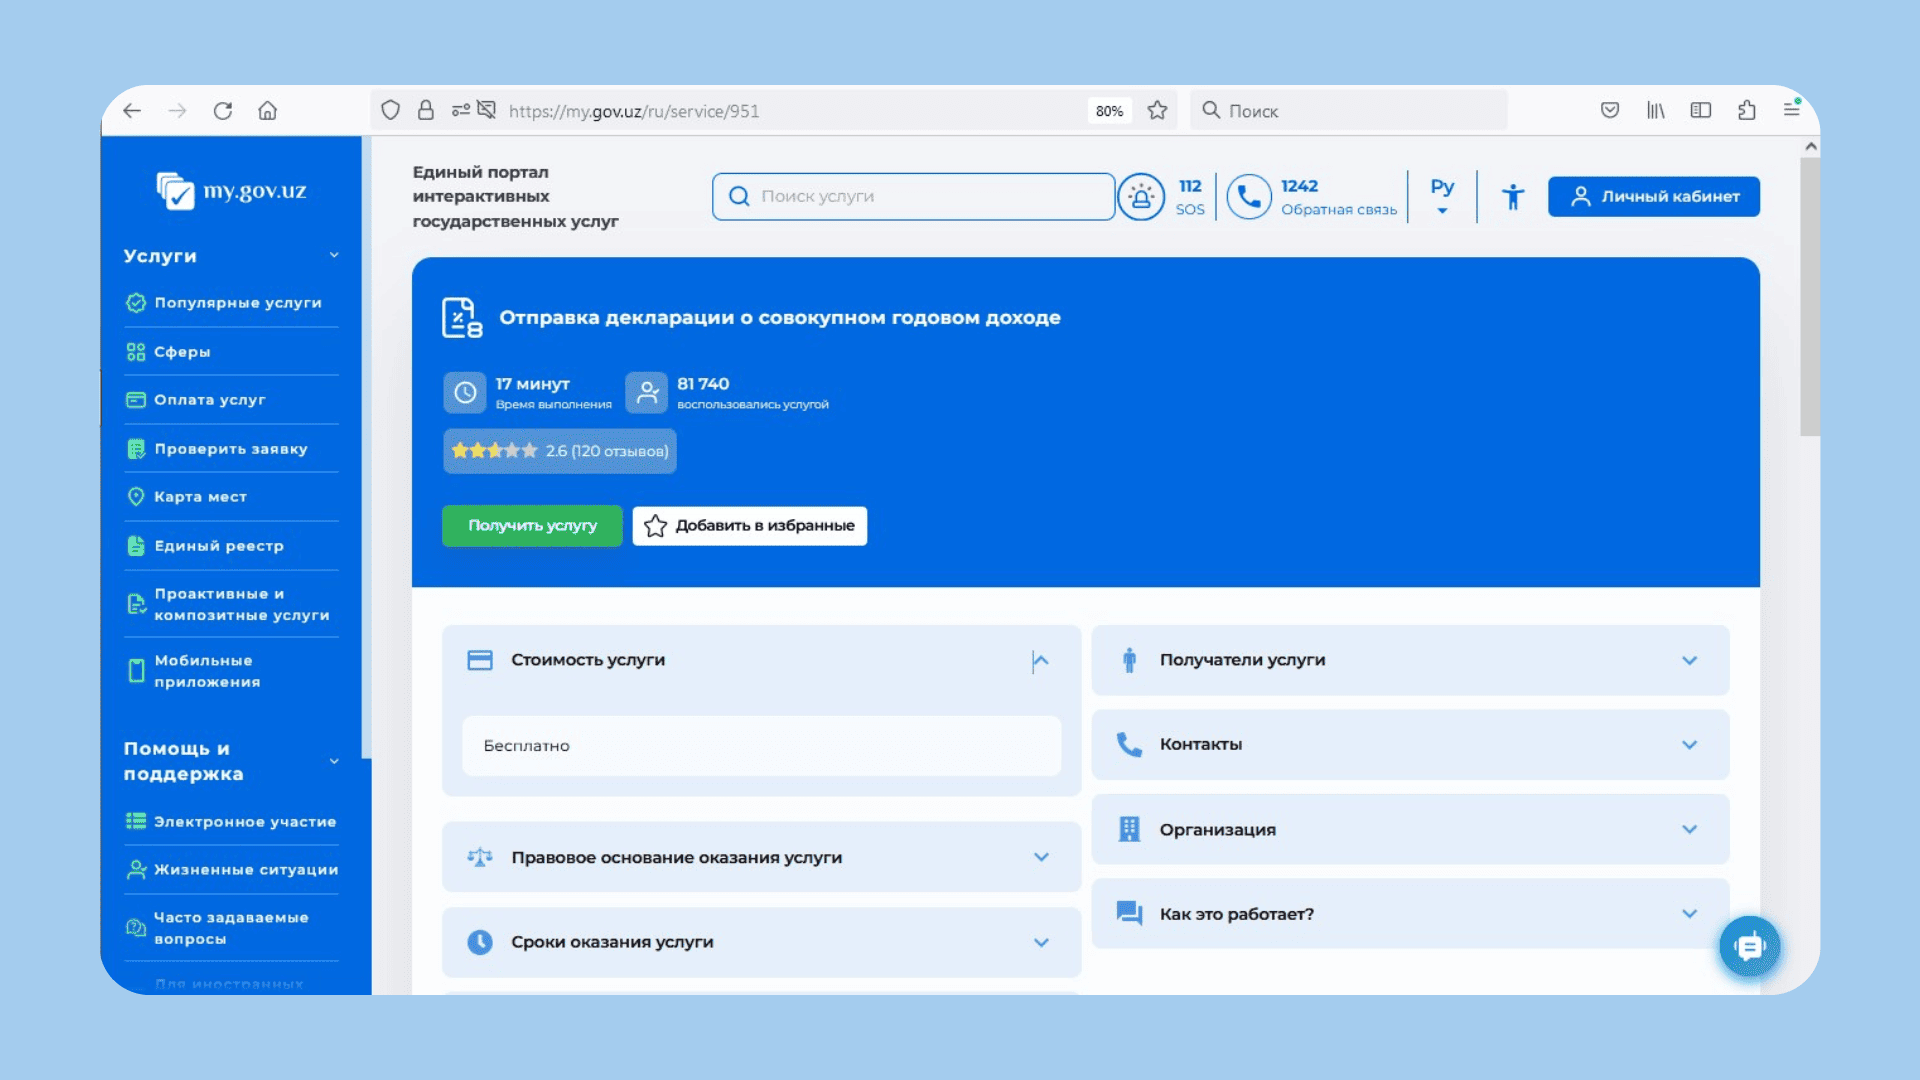The height and width of the screenshot is (1080, 1920).
Task: Click the page vertical scrollbar thumb
Action: (1810, 296)
